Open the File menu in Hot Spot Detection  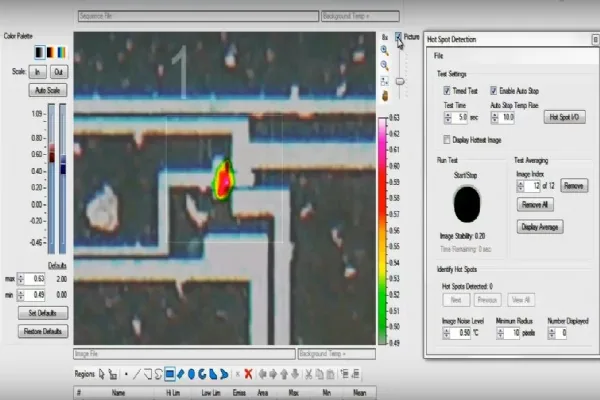point(439,56)
